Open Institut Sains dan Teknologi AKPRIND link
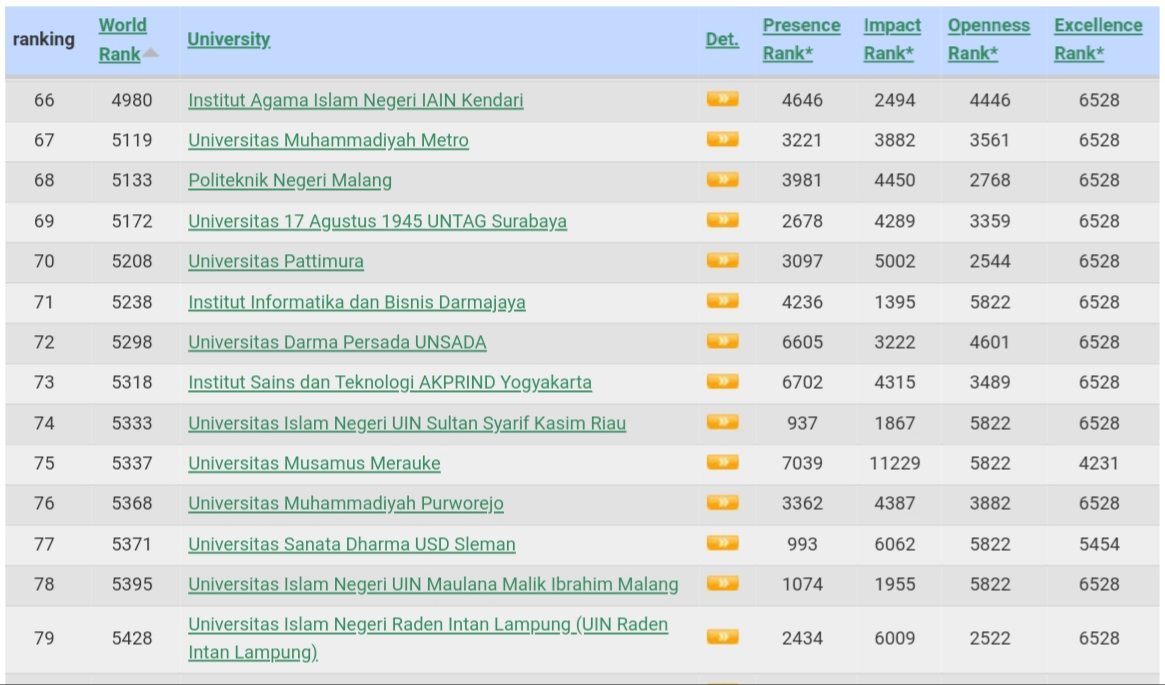Image resolution: width=1165 pixels, height=685 pixels. coord(389,382)
